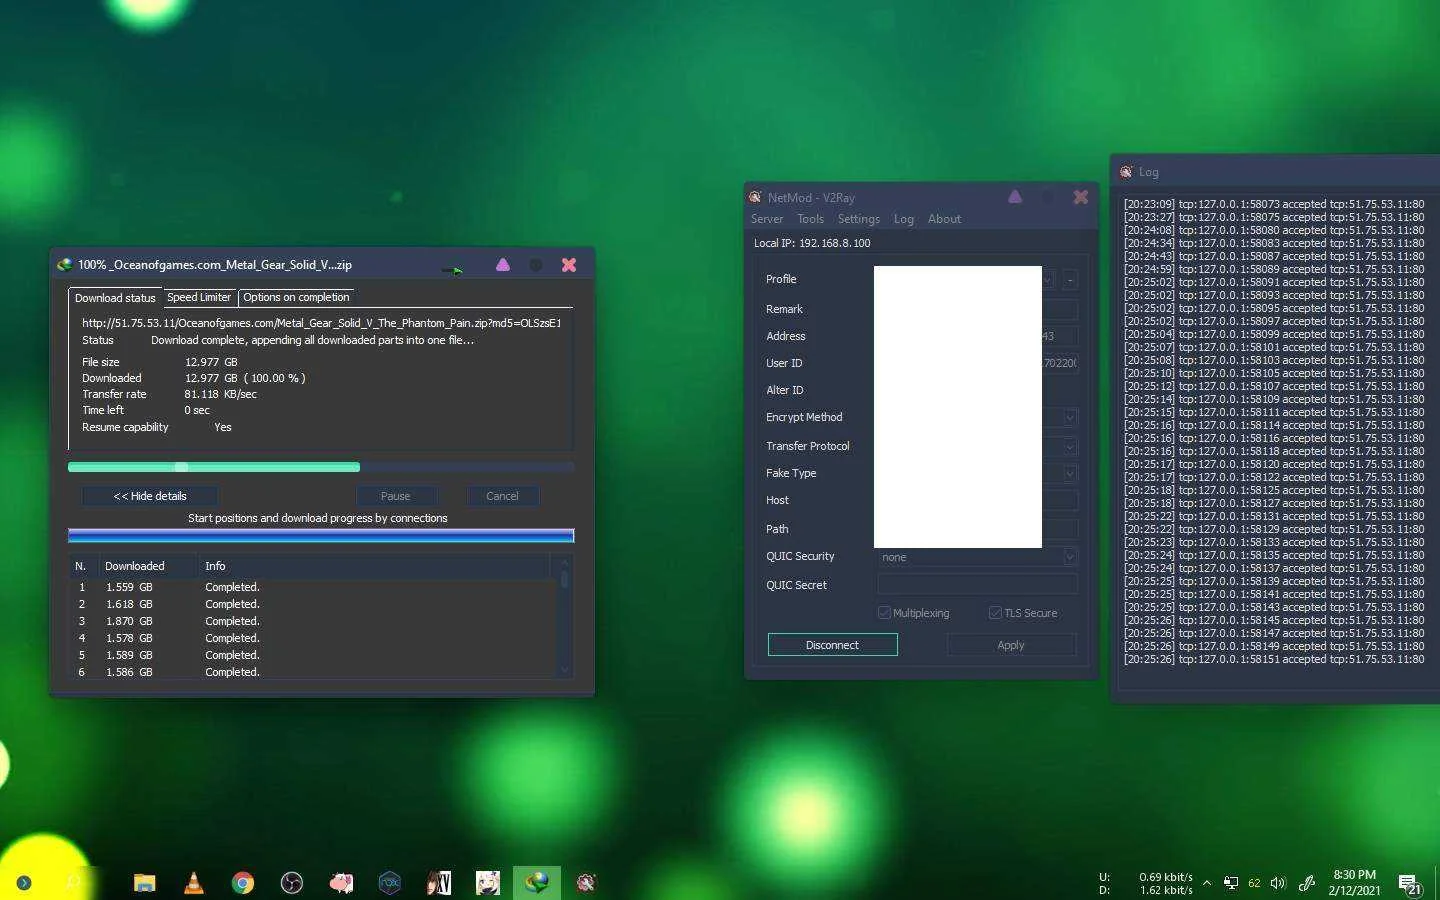Open the Log menu in NetMod
The height and width of the screenshot is (900, 1440).
(904, 219)
